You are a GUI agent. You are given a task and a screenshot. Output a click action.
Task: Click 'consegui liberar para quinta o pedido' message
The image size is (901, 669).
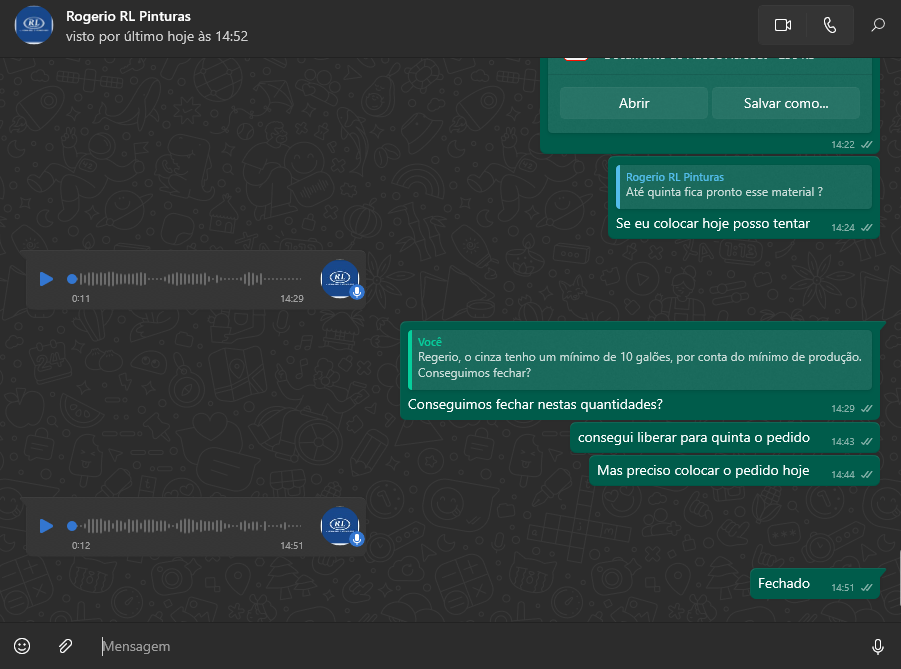click(x=694, y=438)
